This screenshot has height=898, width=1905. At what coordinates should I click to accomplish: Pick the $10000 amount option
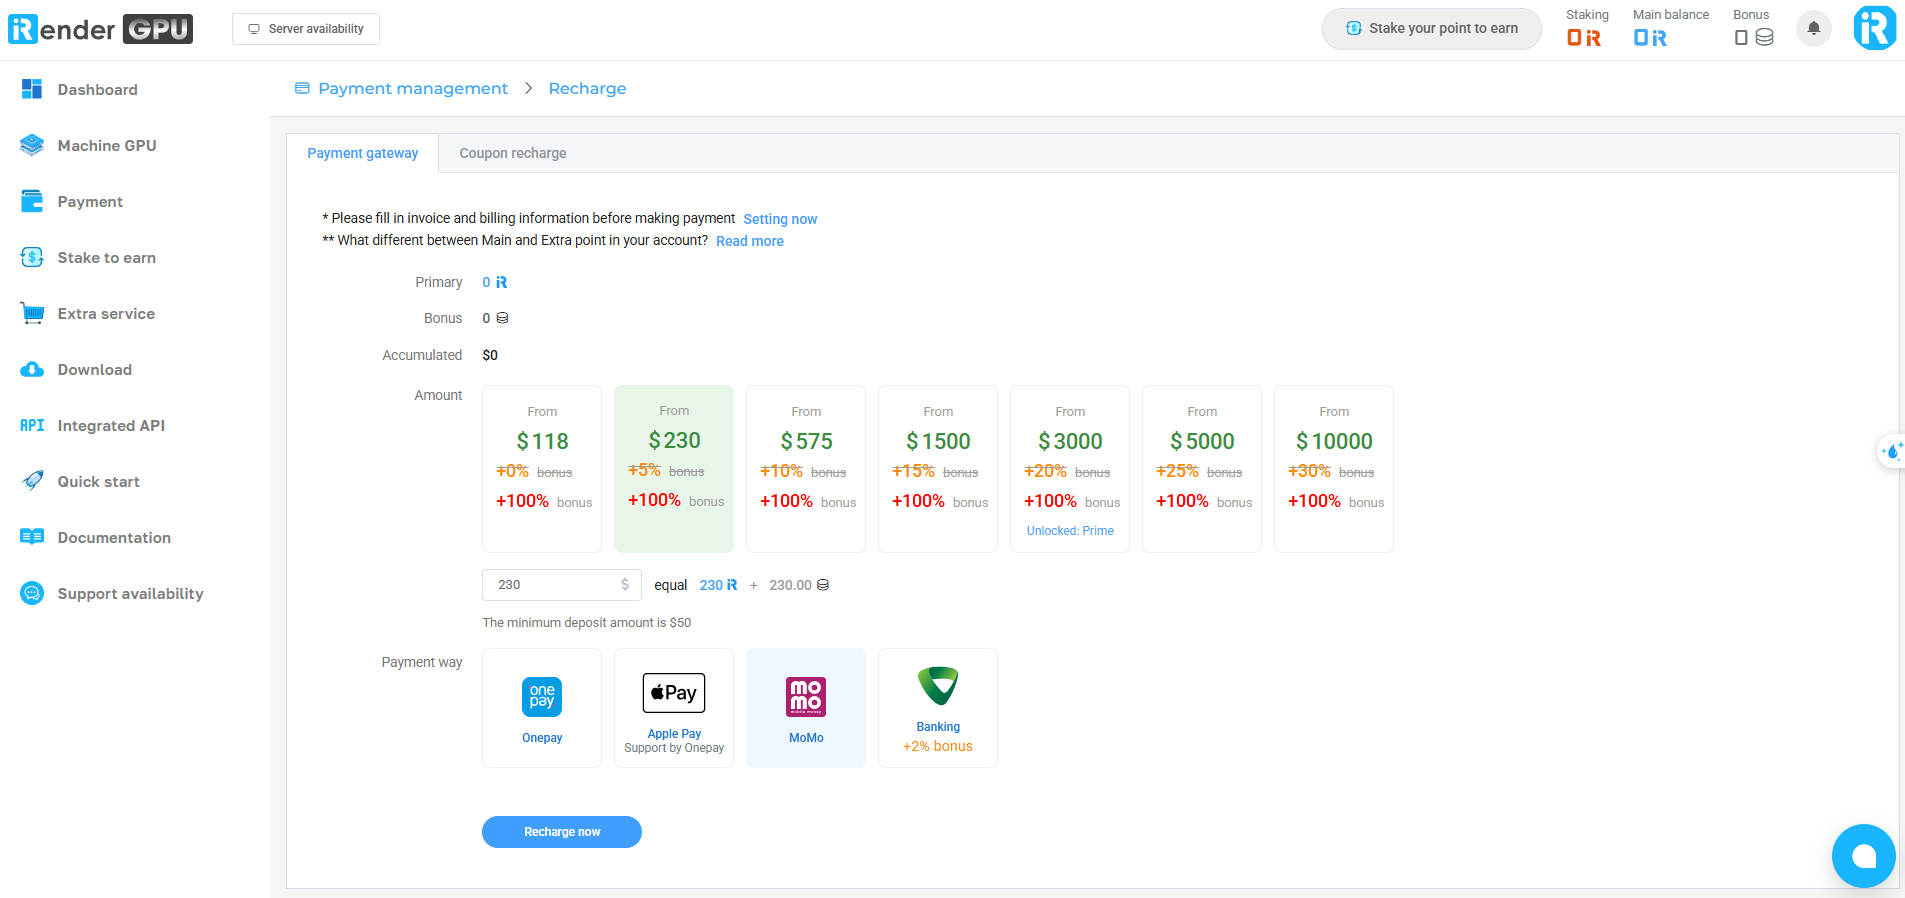point(1334,468)
